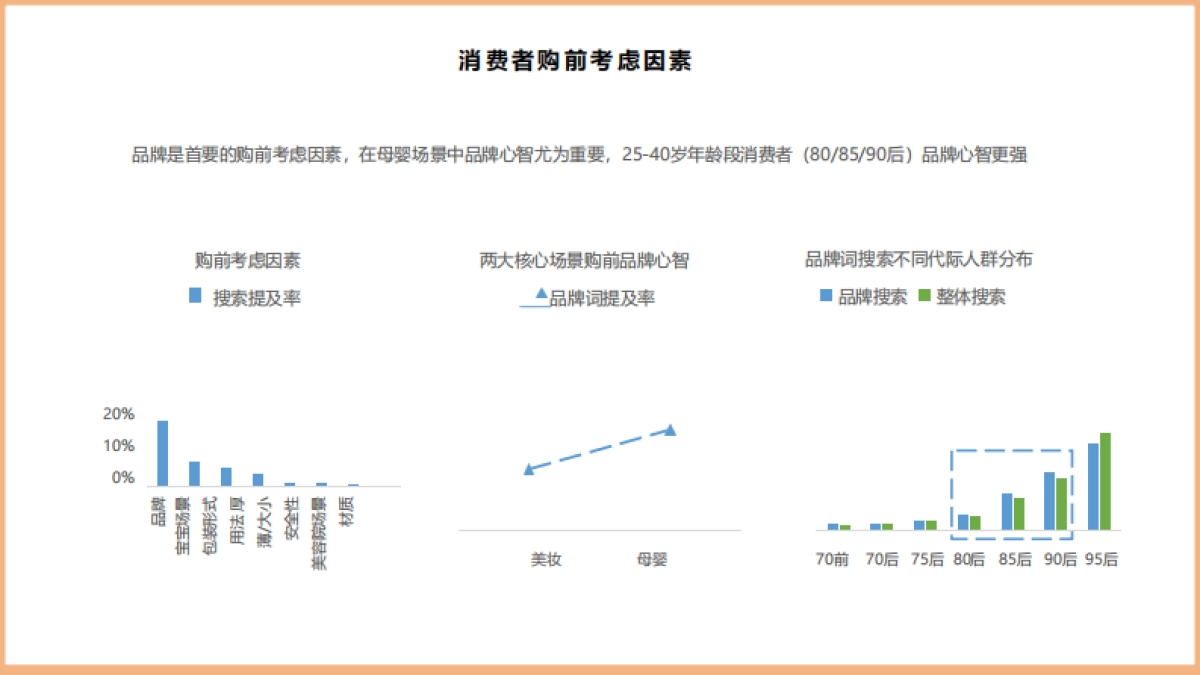
Task: Click the blue 搜索提及率 legend square
Action: [193, 296]
